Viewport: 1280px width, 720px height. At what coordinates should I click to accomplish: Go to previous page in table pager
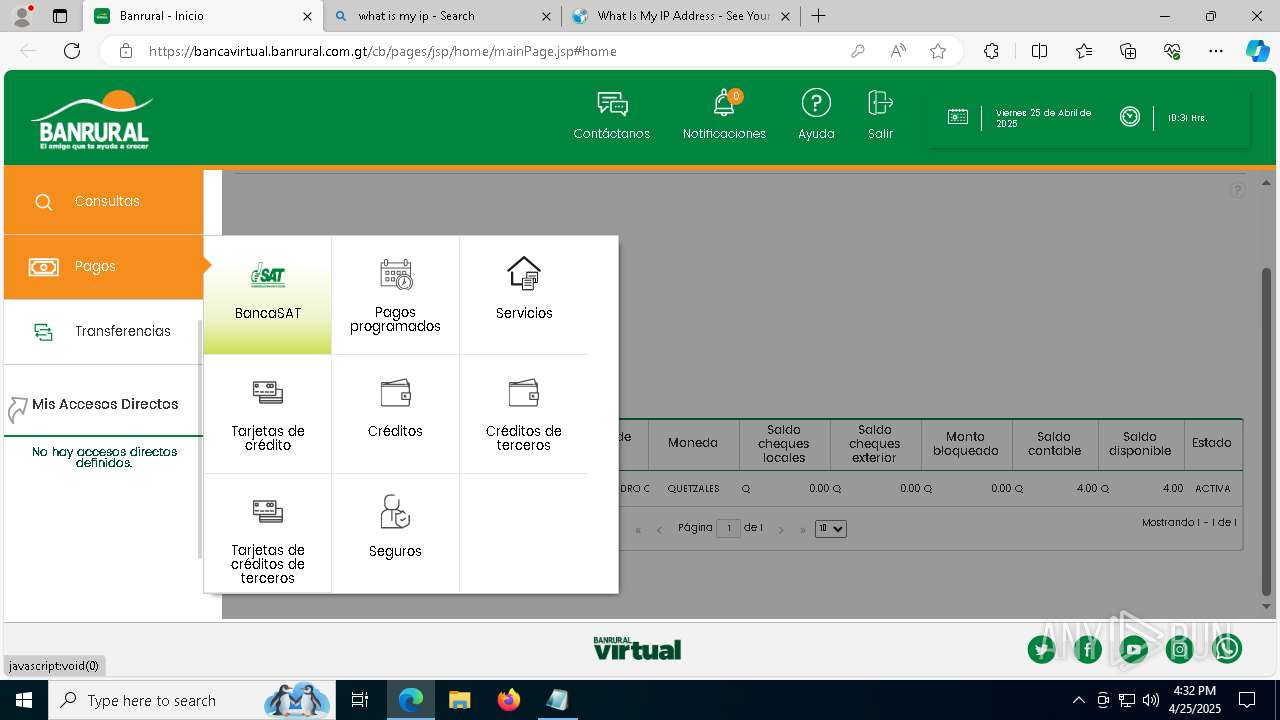[660, 530]
